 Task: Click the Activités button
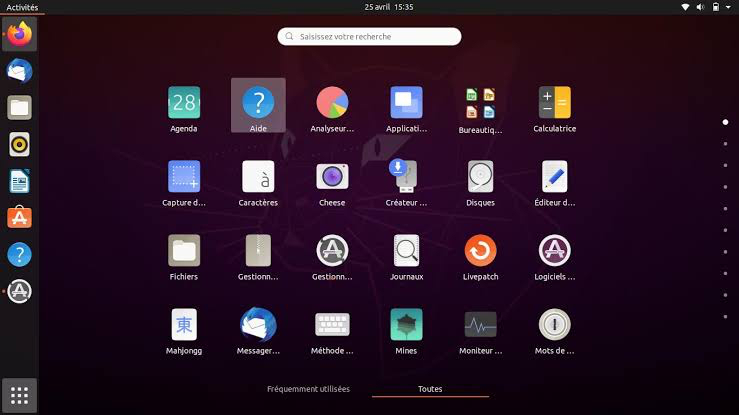(22, 7)
